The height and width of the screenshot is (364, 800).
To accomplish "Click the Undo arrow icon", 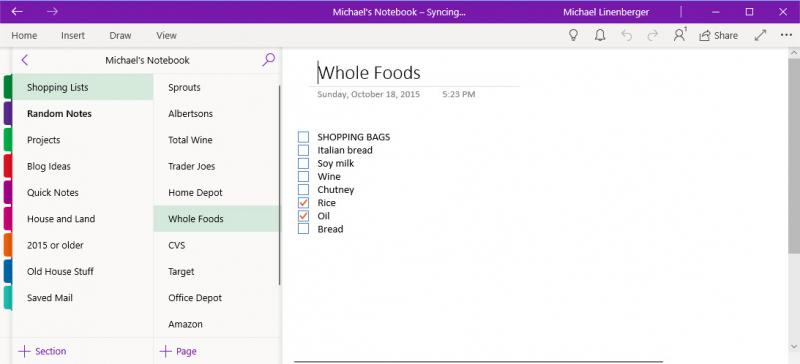I will tap(627, 35).
